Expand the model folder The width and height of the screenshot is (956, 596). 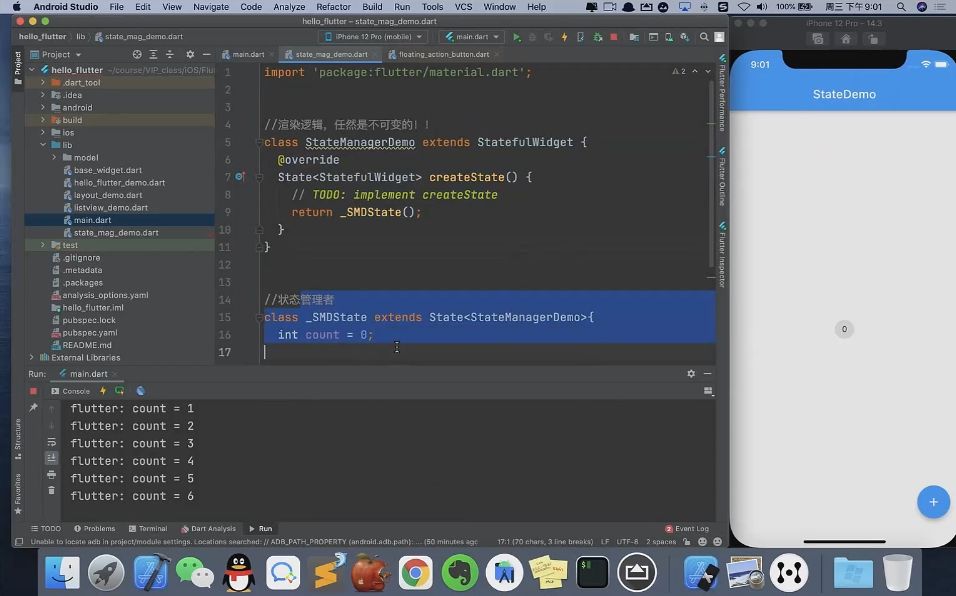click(x=54, y=157)
